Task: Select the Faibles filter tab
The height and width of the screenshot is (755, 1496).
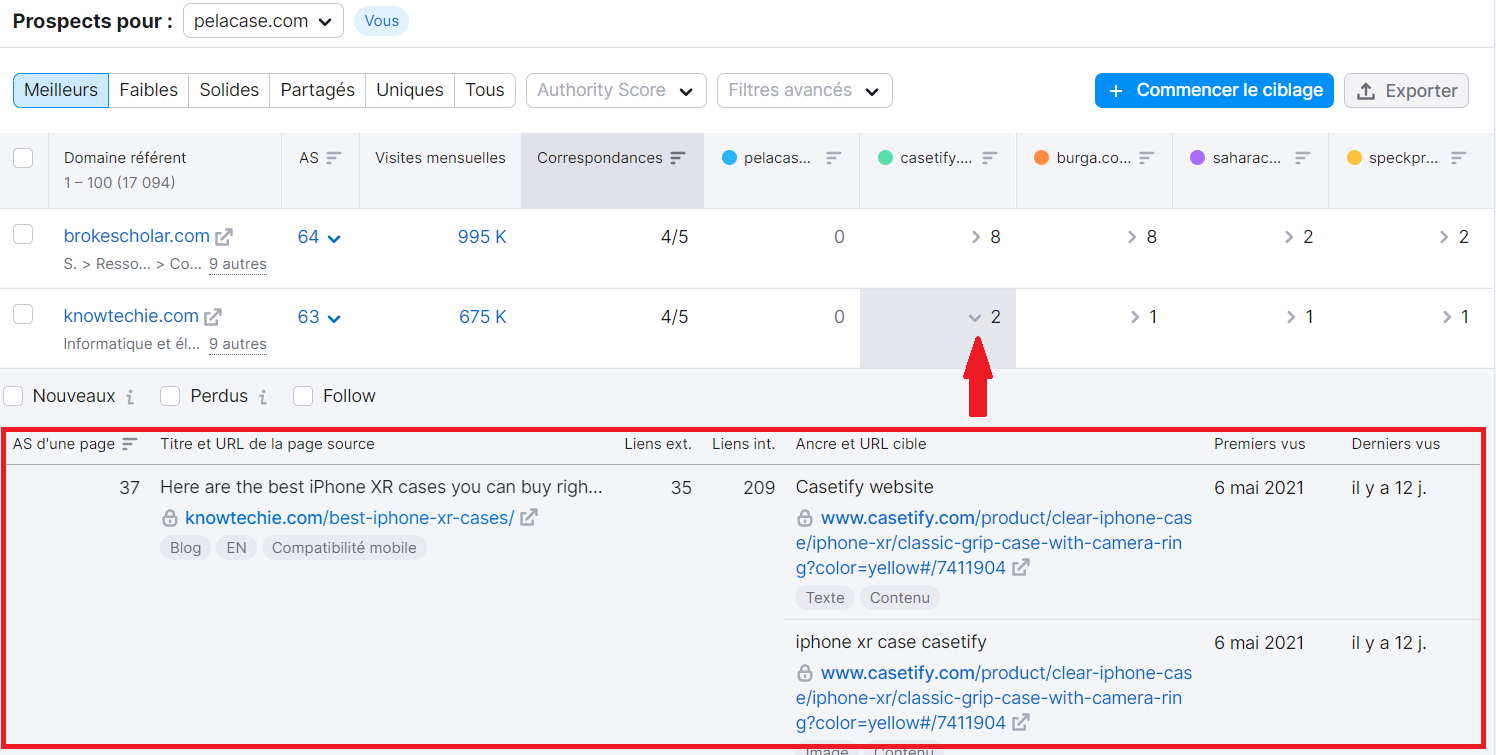Action: [148, 90]
